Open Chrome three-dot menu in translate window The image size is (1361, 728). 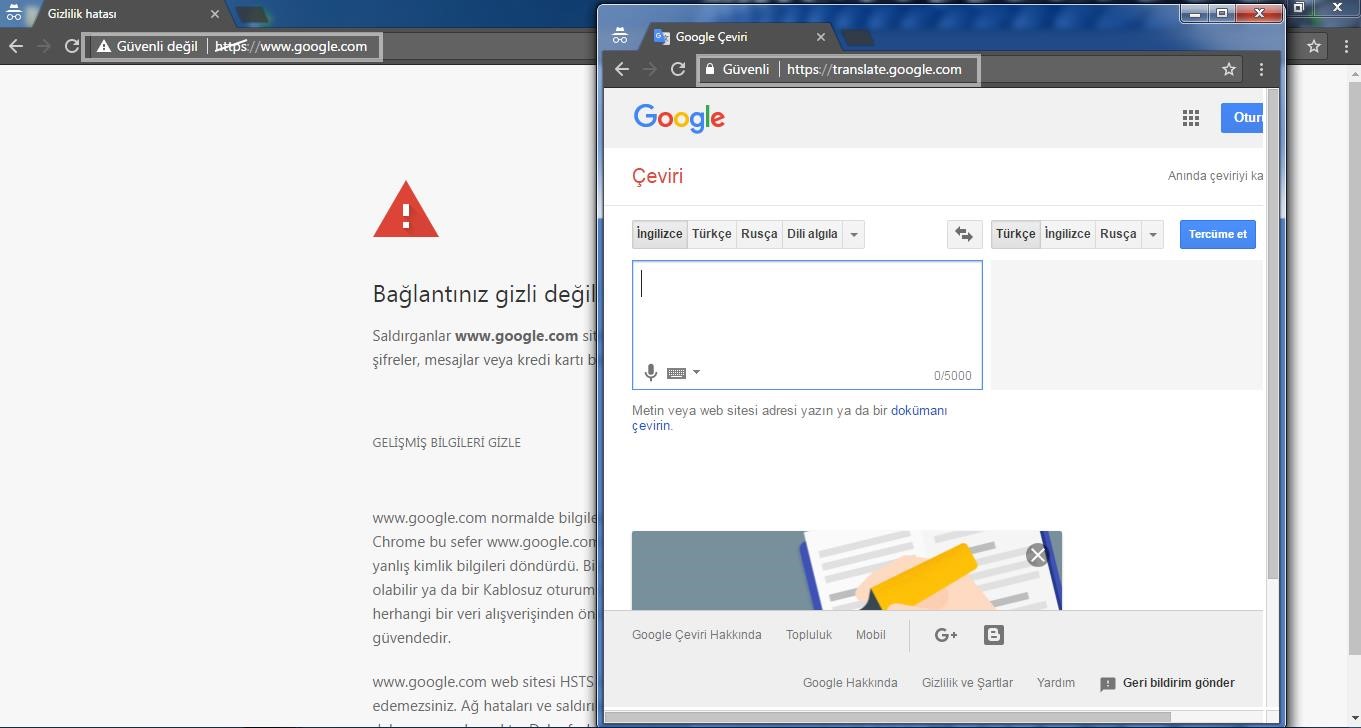click(x=1261, y=69)
